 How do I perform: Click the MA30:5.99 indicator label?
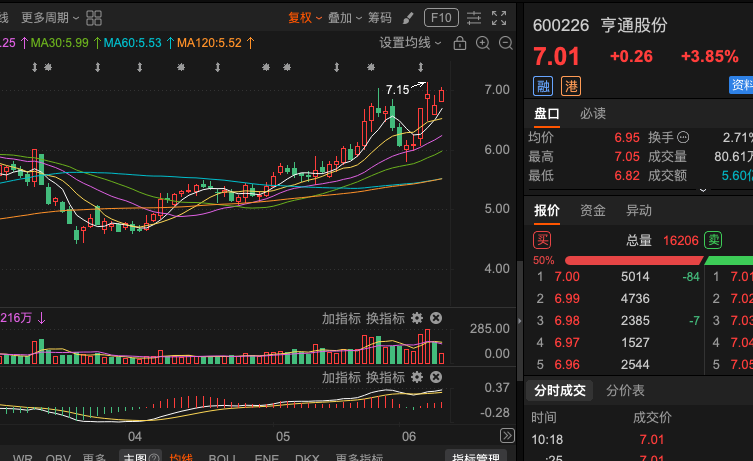pyautogui.click(x=60, y=43)
